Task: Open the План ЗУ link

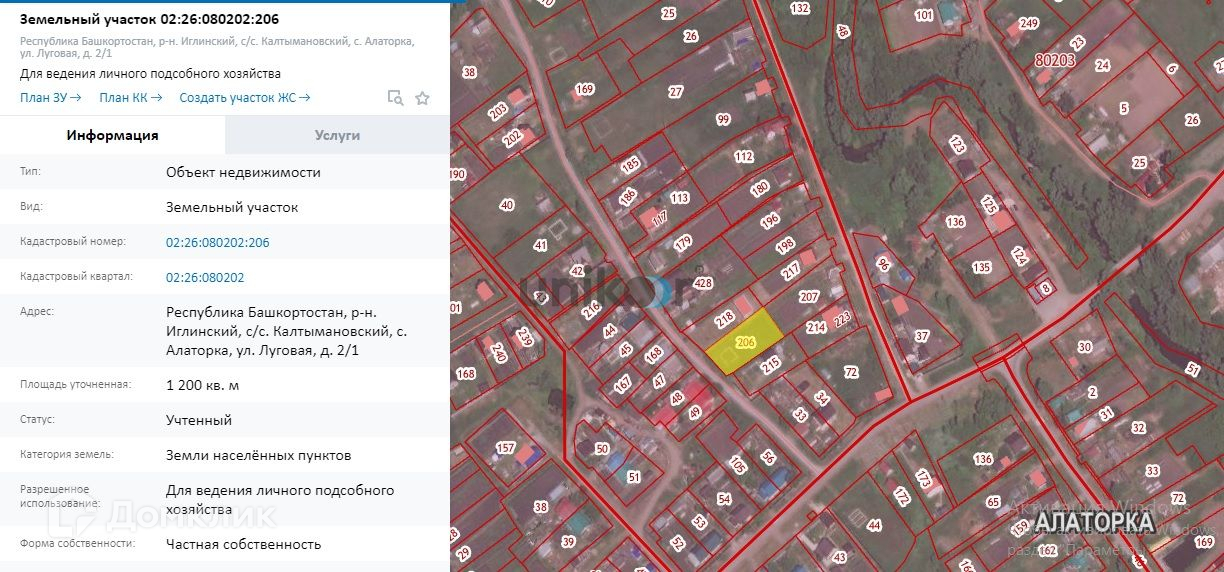Action: [51, 97]
